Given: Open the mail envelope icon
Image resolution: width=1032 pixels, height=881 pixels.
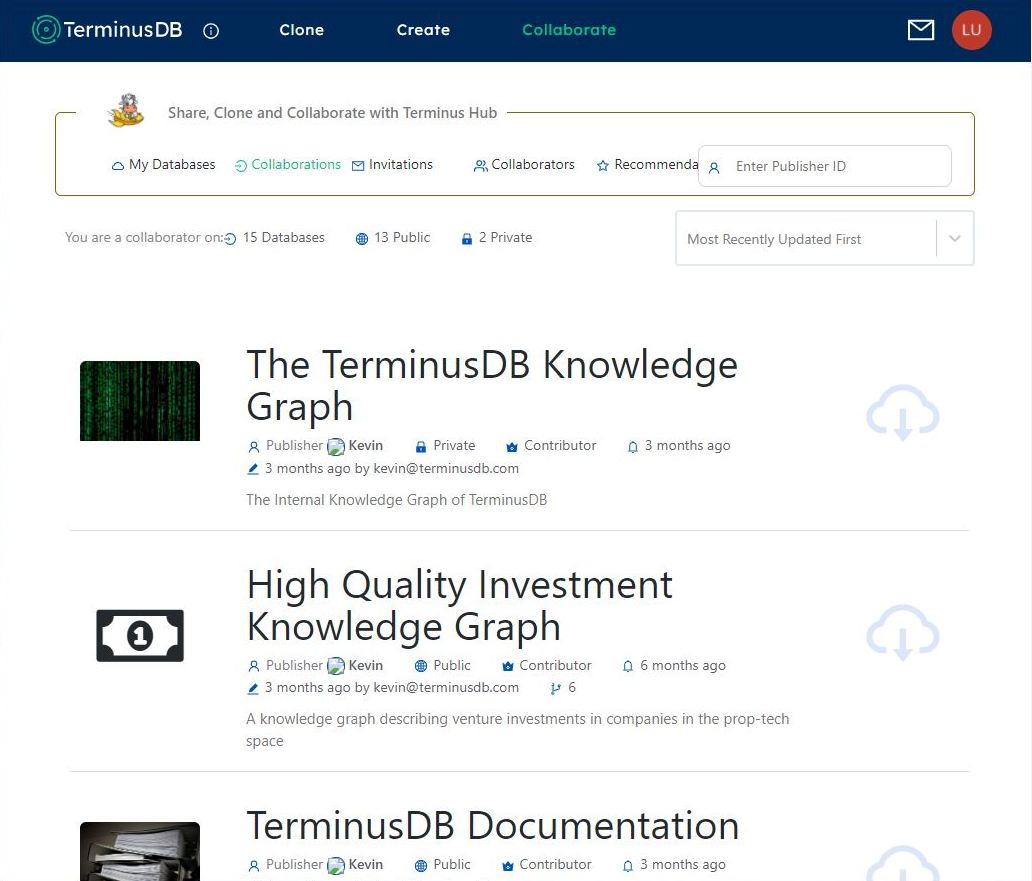Looking at the screenshot, I should pyautogui.click(x=920, y=30).
